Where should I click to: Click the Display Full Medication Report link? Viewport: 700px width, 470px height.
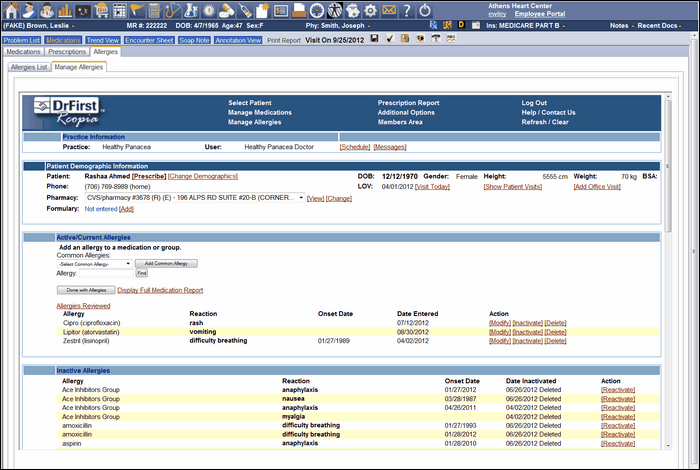pos(160,290)
